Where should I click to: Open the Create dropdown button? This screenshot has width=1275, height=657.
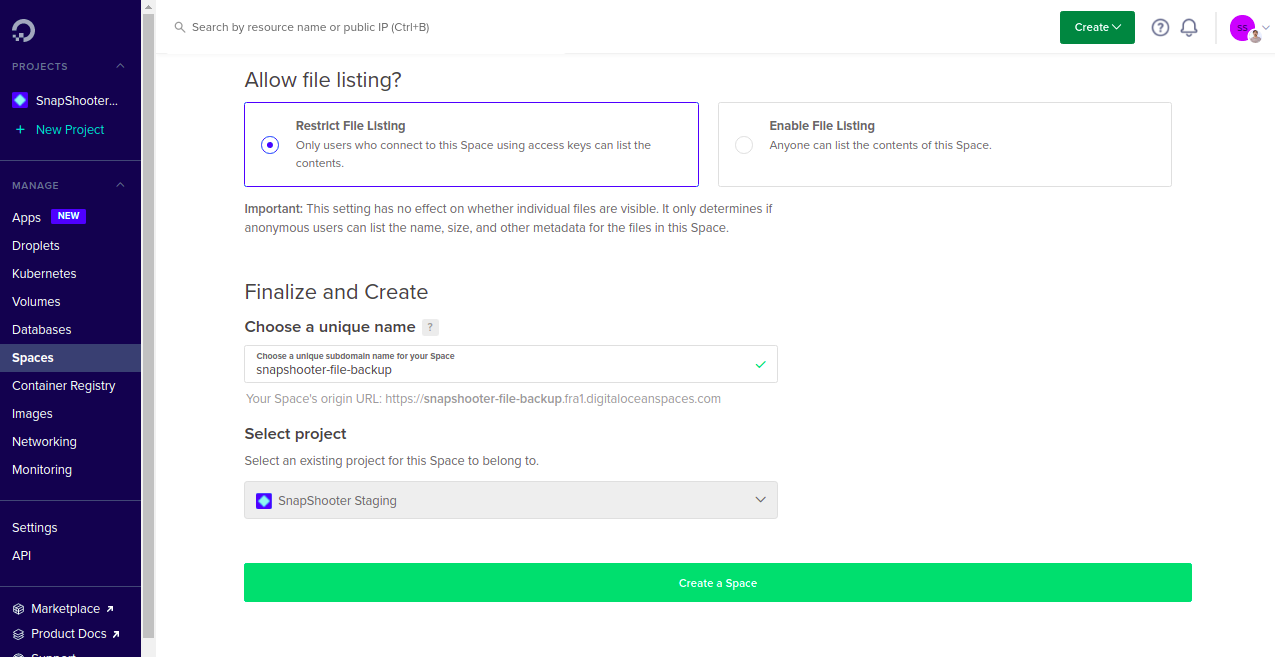pos(1097,28)
